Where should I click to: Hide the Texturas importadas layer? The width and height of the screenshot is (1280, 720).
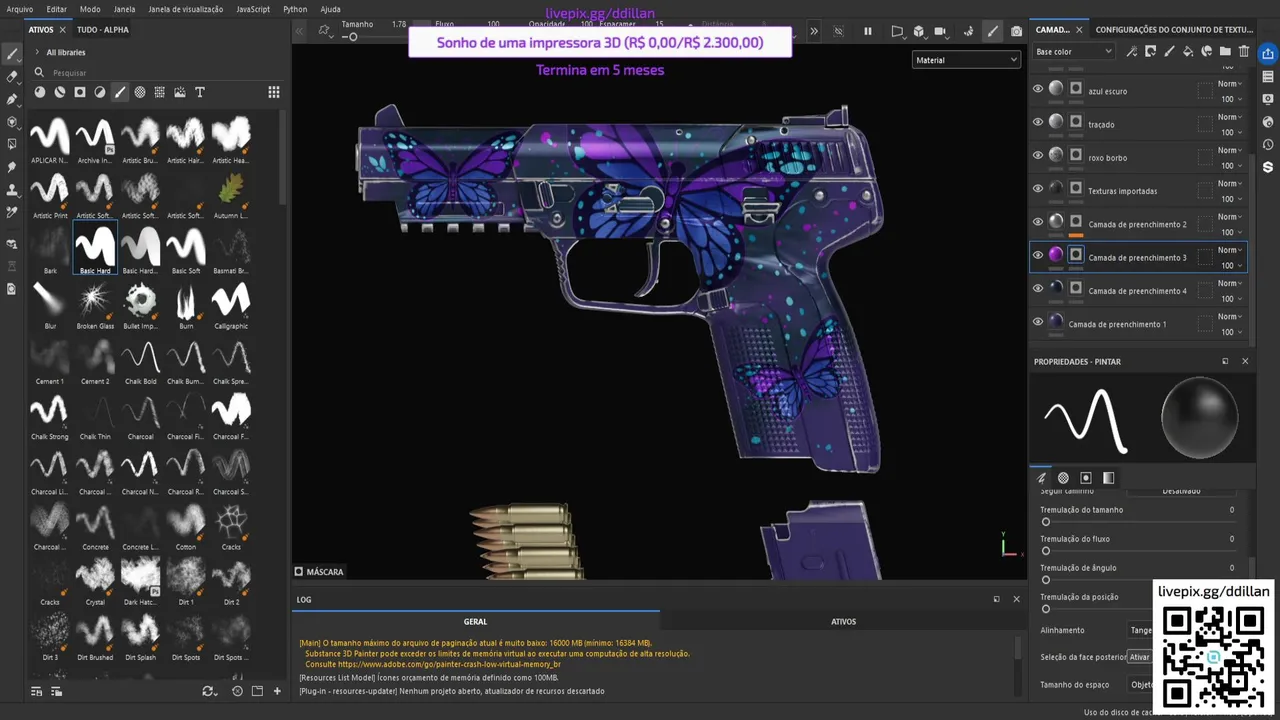coord(1038,188)
